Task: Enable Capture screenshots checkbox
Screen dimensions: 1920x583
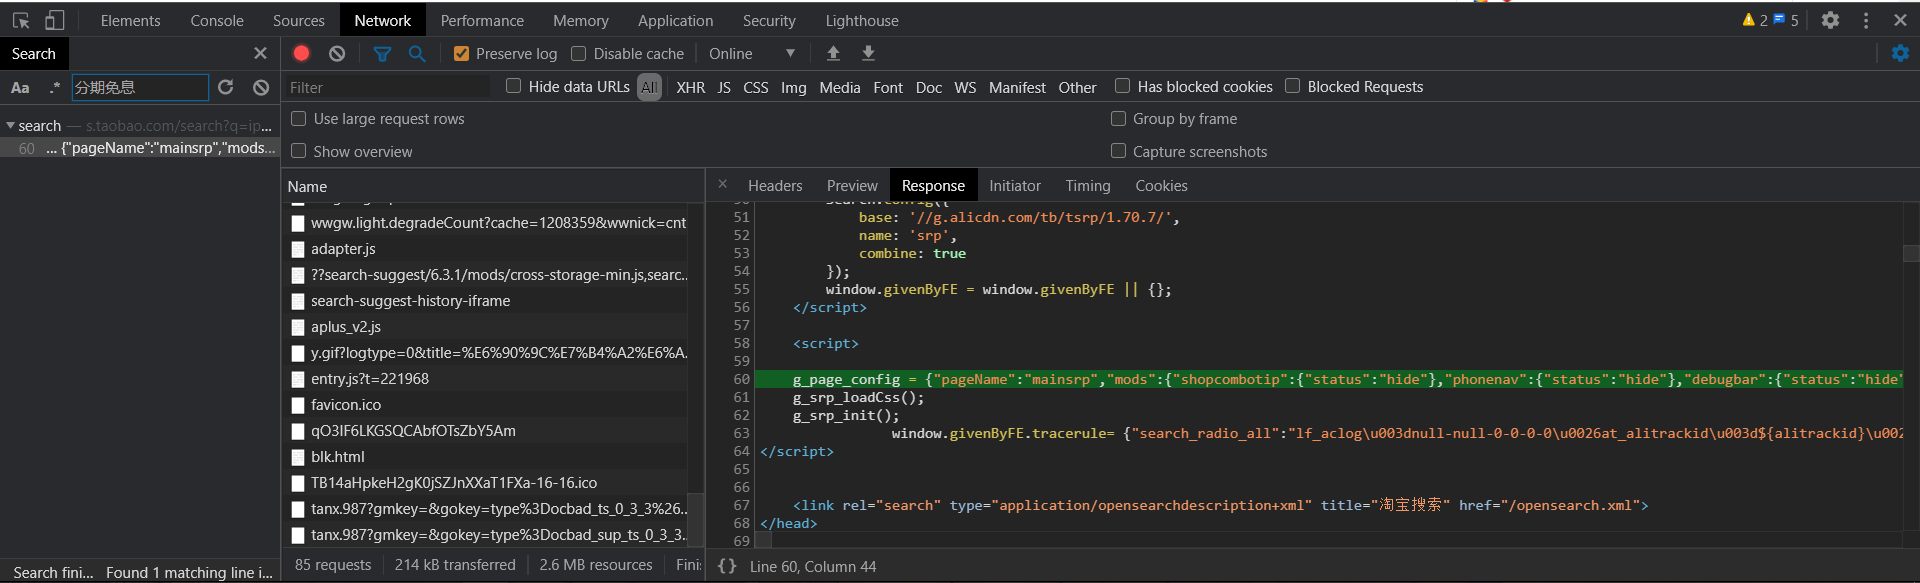Action: pos(1118,151)
